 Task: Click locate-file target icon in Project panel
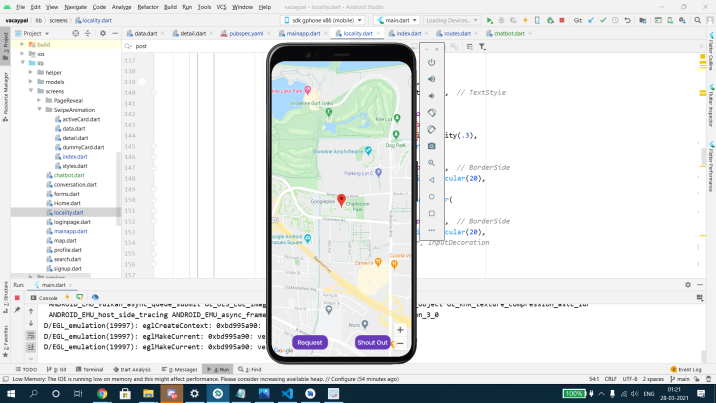76,33
